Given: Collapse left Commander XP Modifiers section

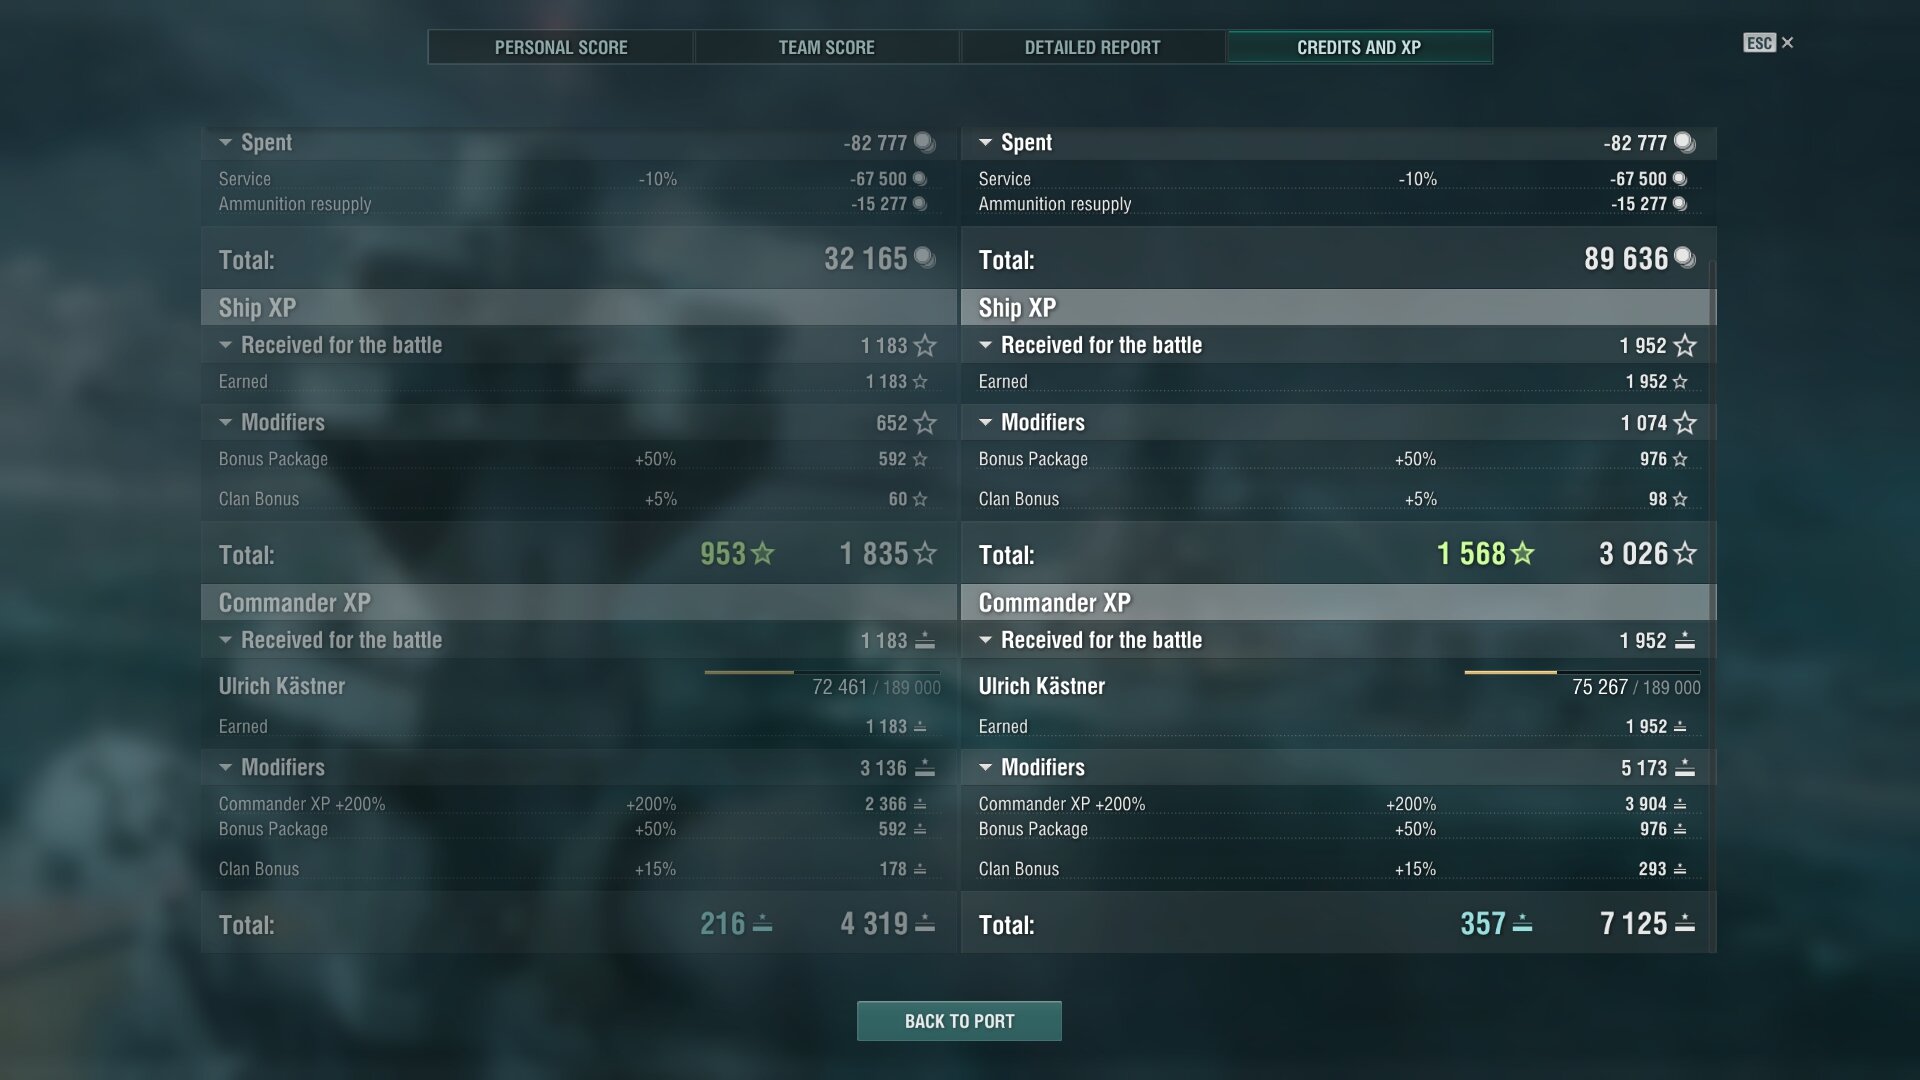Looking at the screenshot, I should tap(225, 768).
